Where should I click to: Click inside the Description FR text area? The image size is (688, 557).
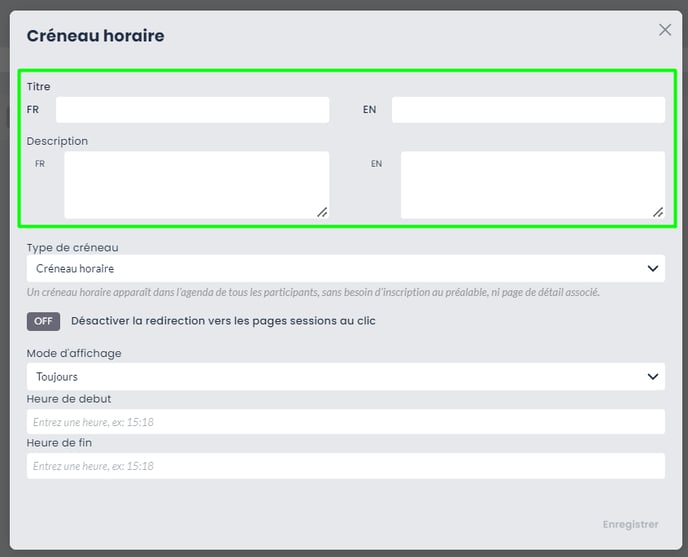click(x=197, y=185)
